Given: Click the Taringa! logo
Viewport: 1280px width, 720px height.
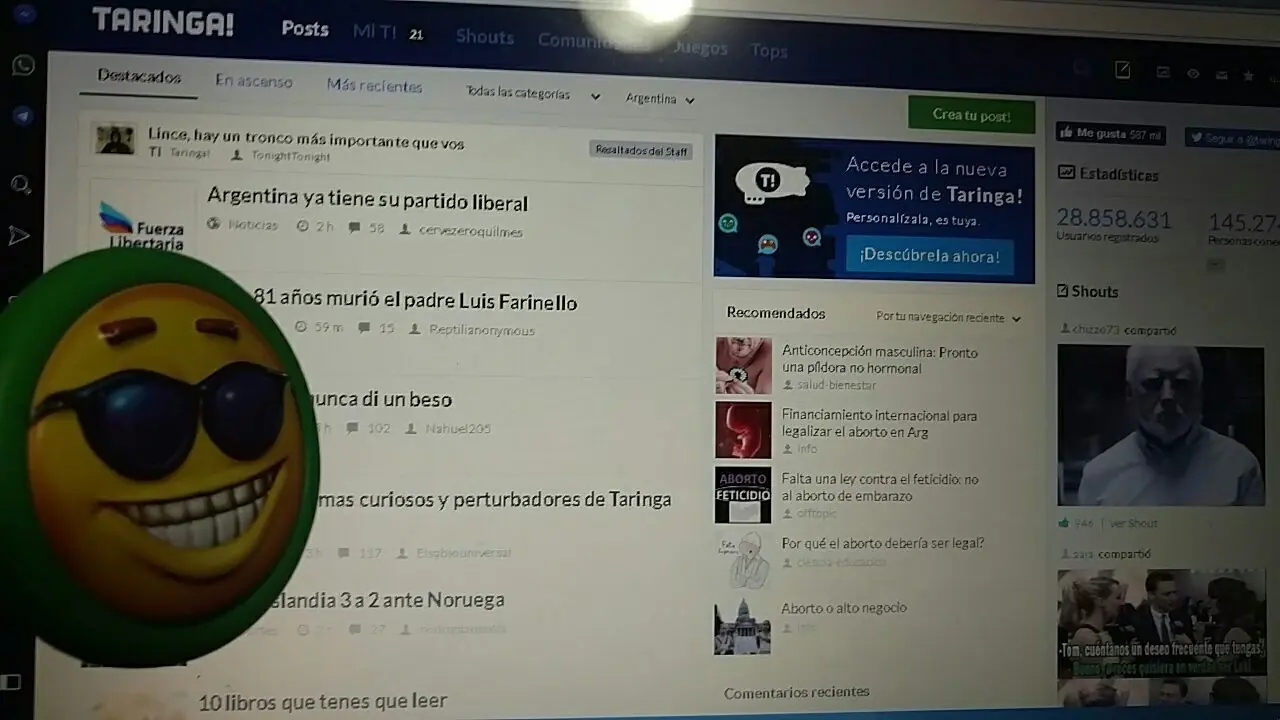Looking at the screenshot, I should [x=163, y=21].
